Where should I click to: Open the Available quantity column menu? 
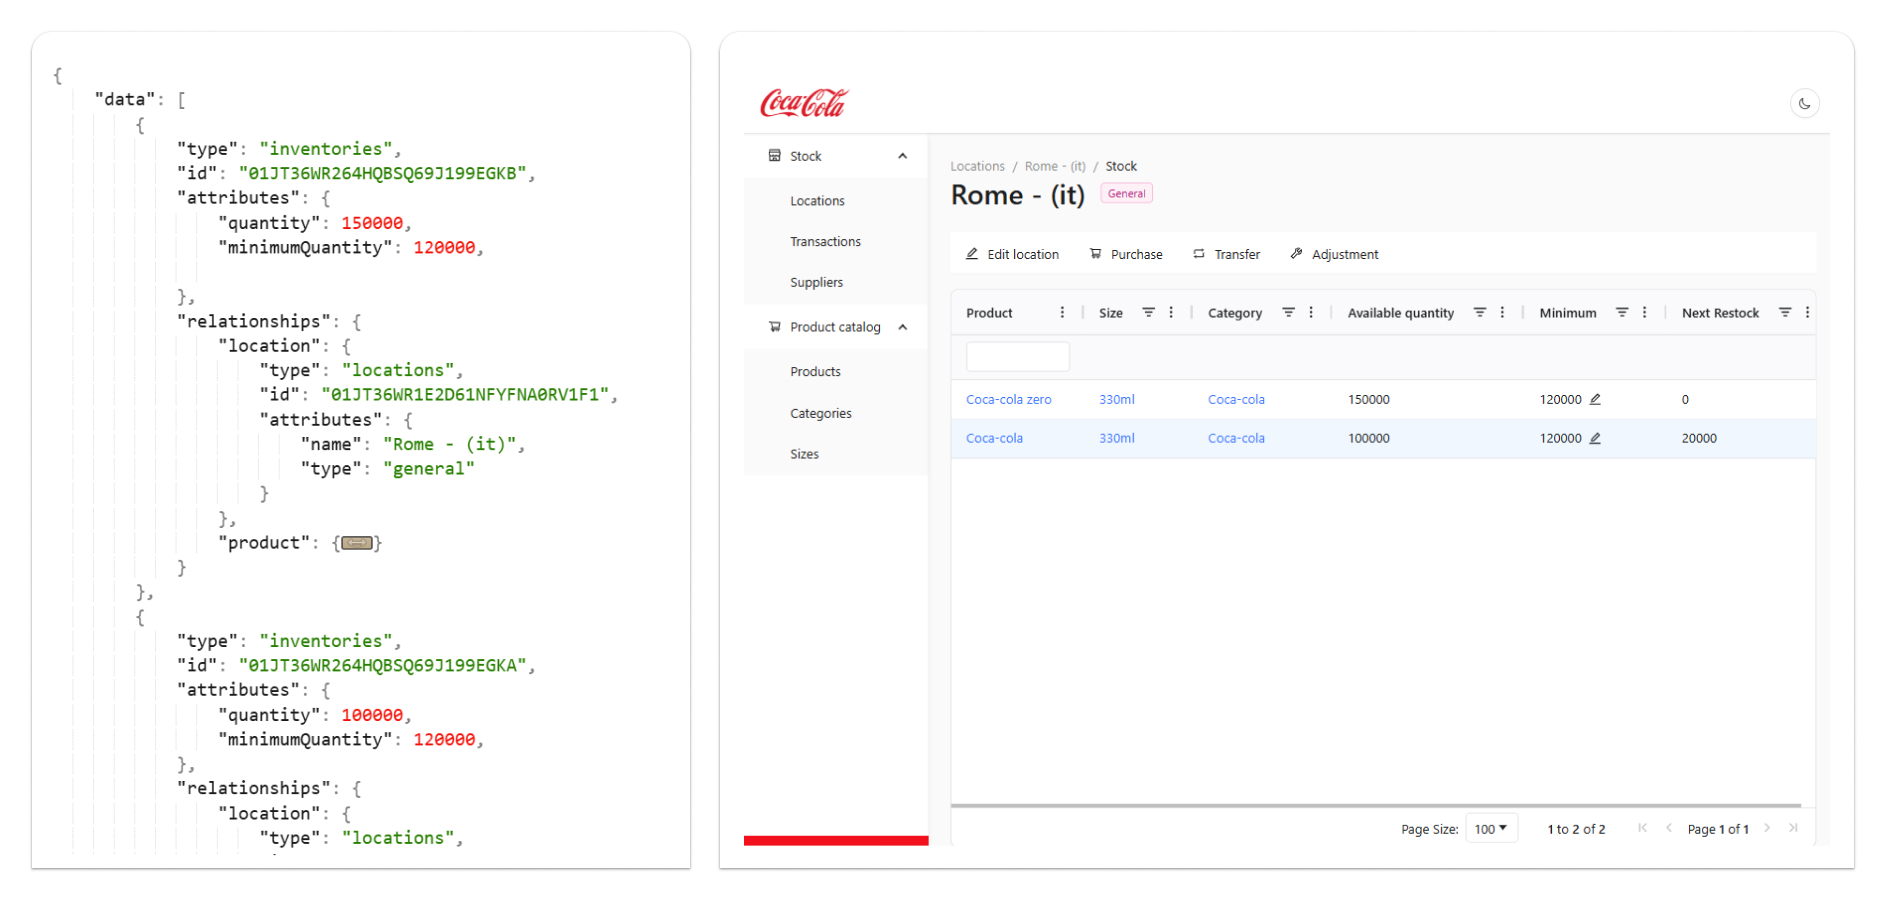point(1502,313)
